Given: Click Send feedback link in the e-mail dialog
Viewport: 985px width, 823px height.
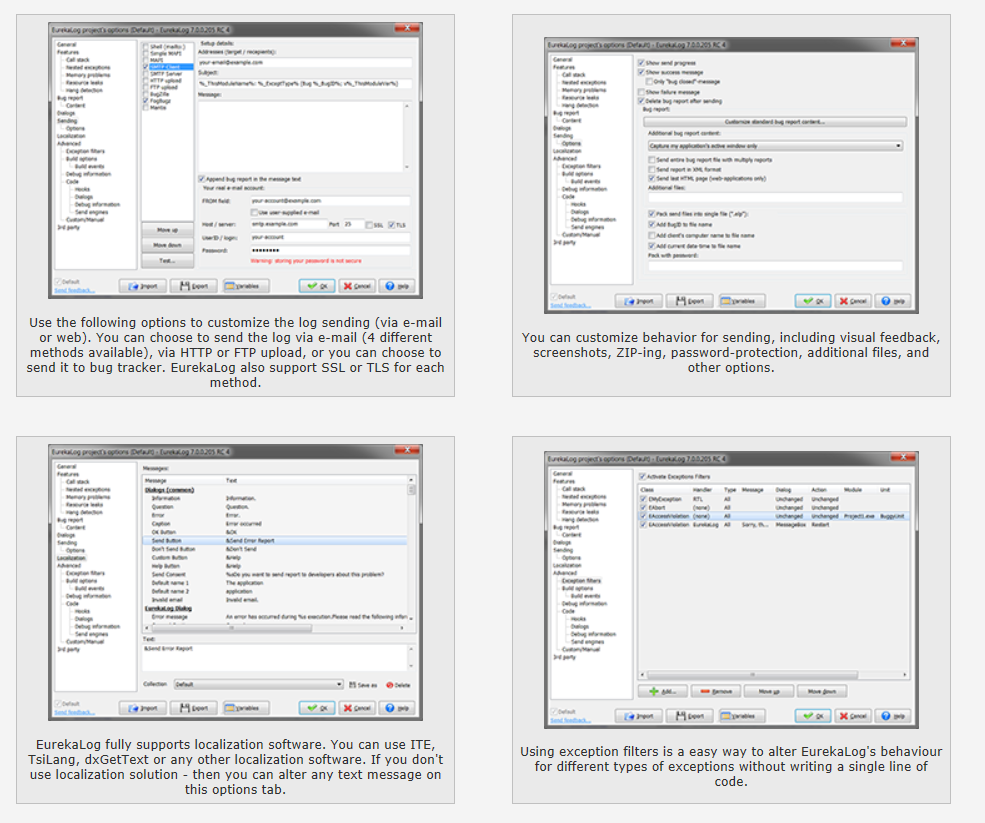Looking at the screenshot, I should [x=75, y=290].
